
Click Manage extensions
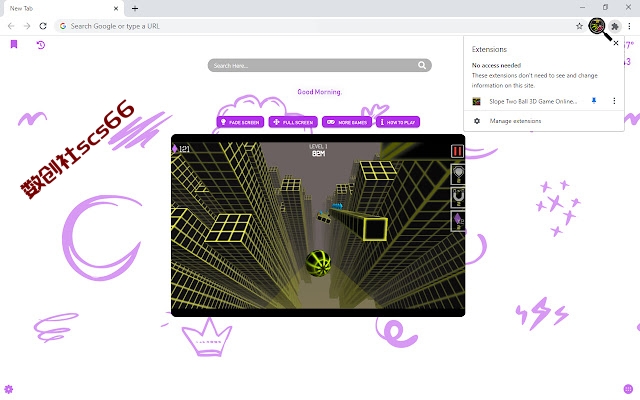point(515,121)
